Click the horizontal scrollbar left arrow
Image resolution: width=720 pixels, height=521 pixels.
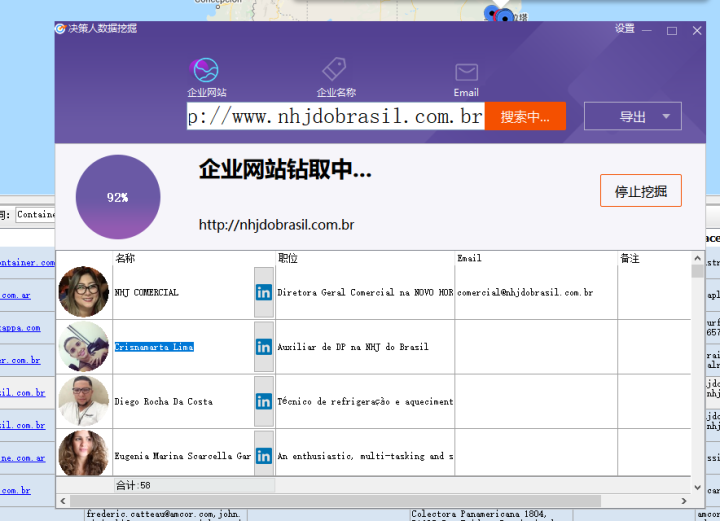point(63,501)
